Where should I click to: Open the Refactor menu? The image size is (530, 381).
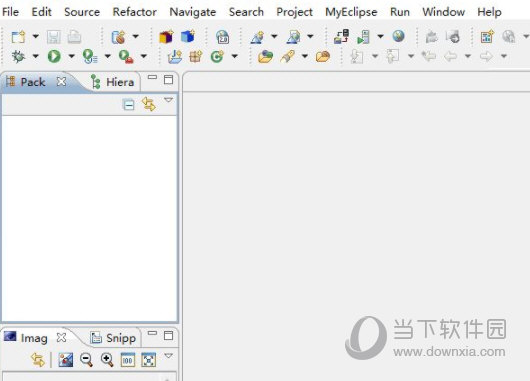135,12
